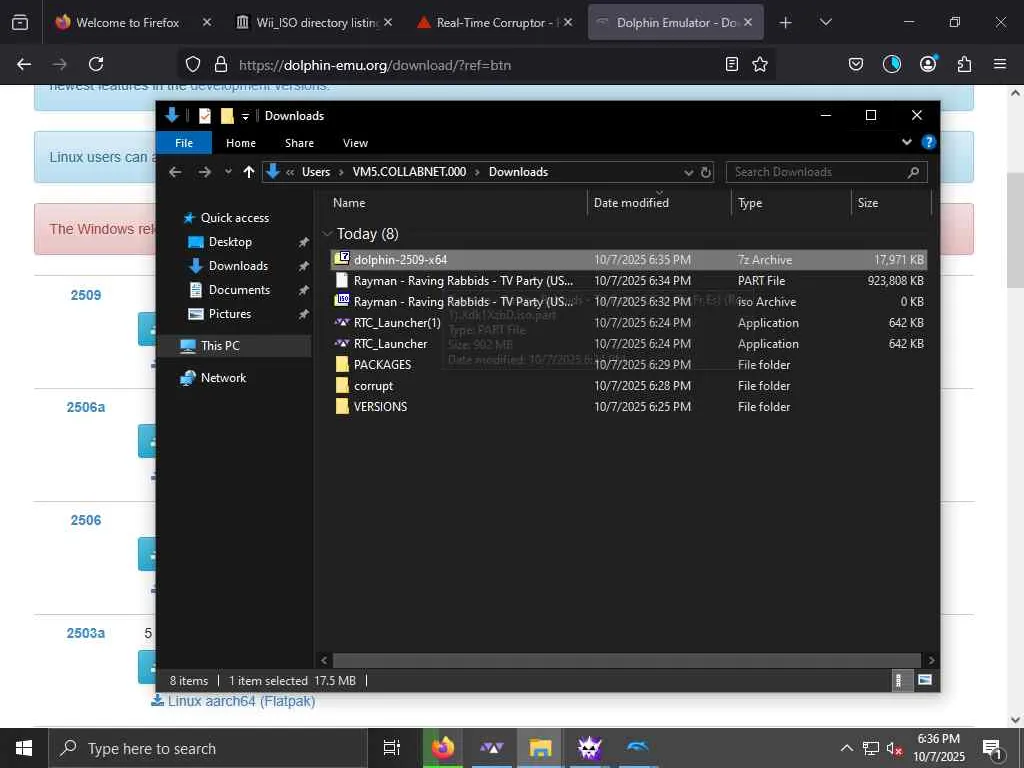The image size is (1024, 768).
Task: Open Firefox View icon beside the tabs
Action: (x=20, y=22)
